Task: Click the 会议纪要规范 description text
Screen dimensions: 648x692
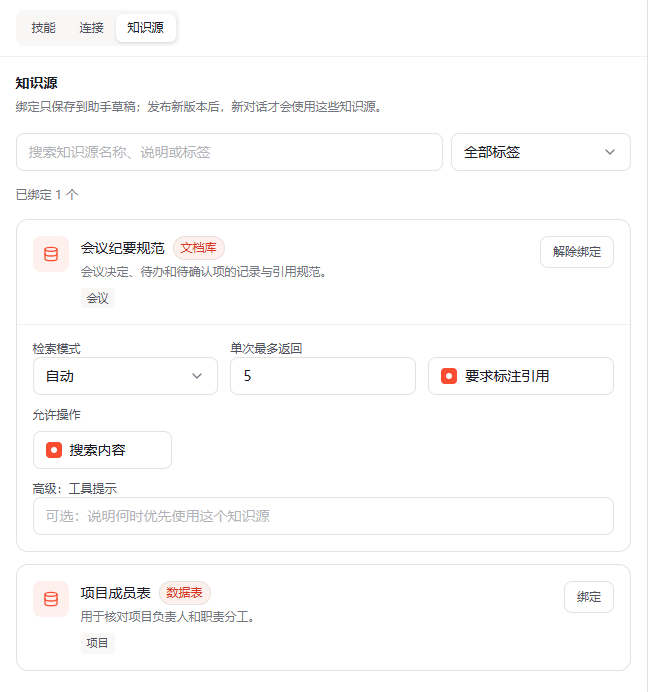Action: click(x=203, y=272)
